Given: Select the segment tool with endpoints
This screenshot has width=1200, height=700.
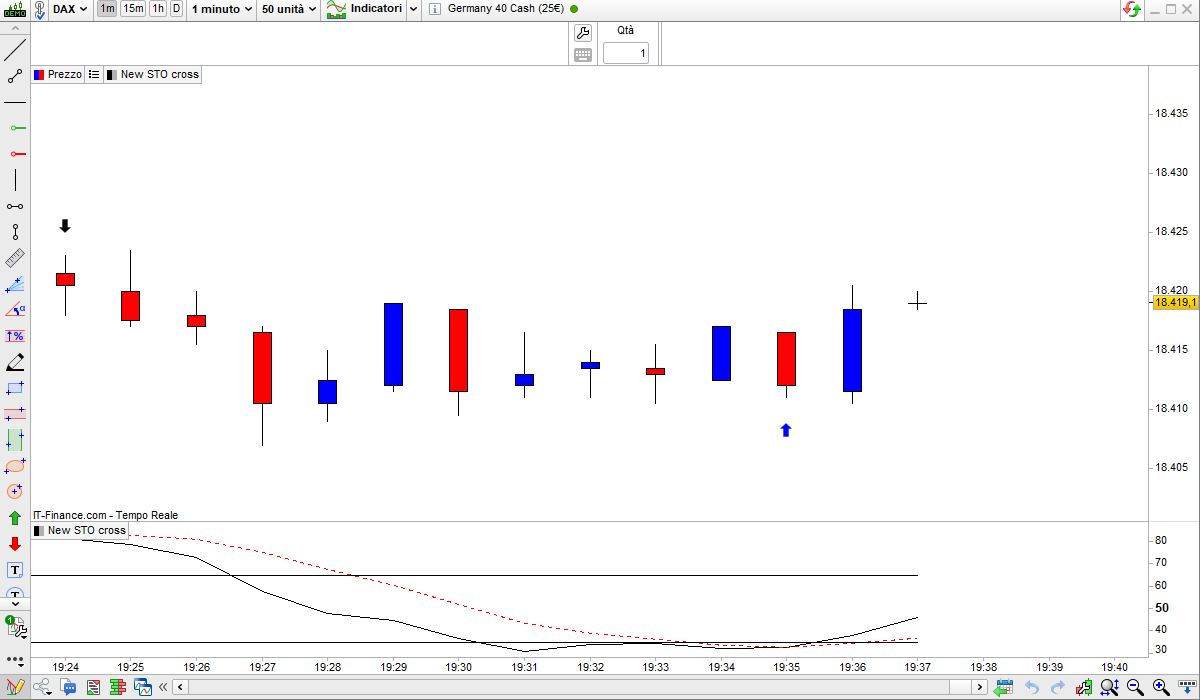Looking at the screenshot, I should point(15,76).
